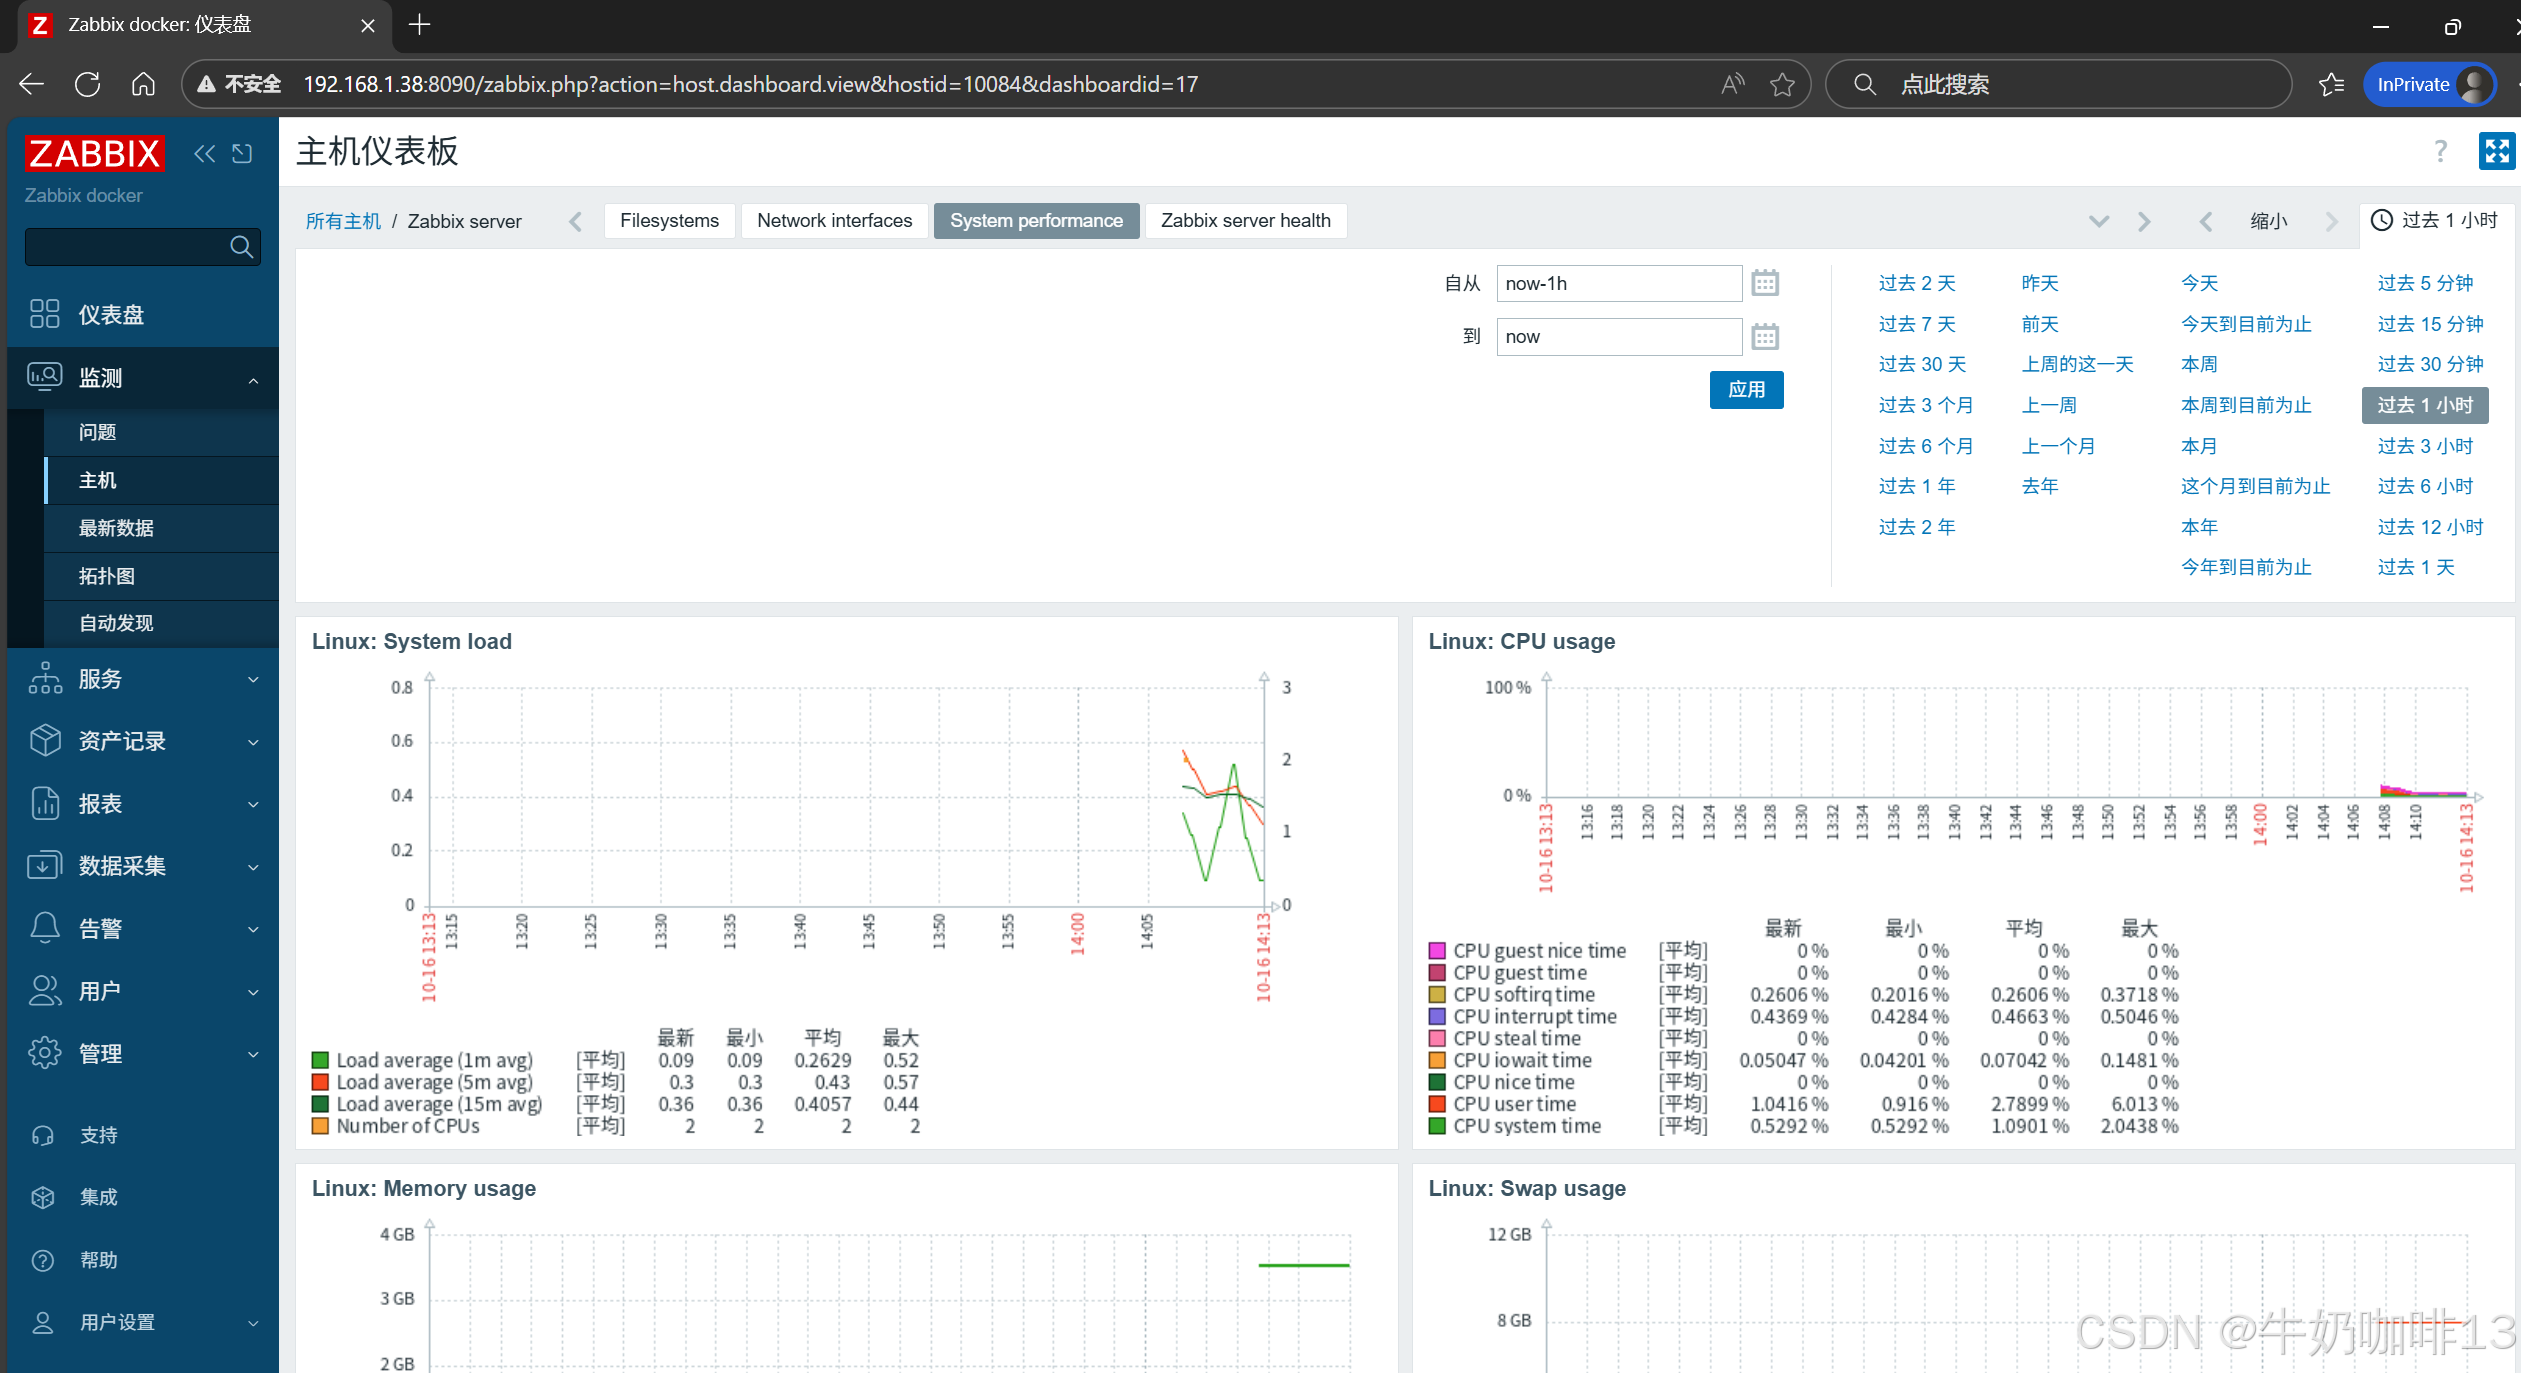Click green Load average 1m legend swatch
Screen dimensions: 2521x1373
pyautogui.click(x=320, y=1060)
